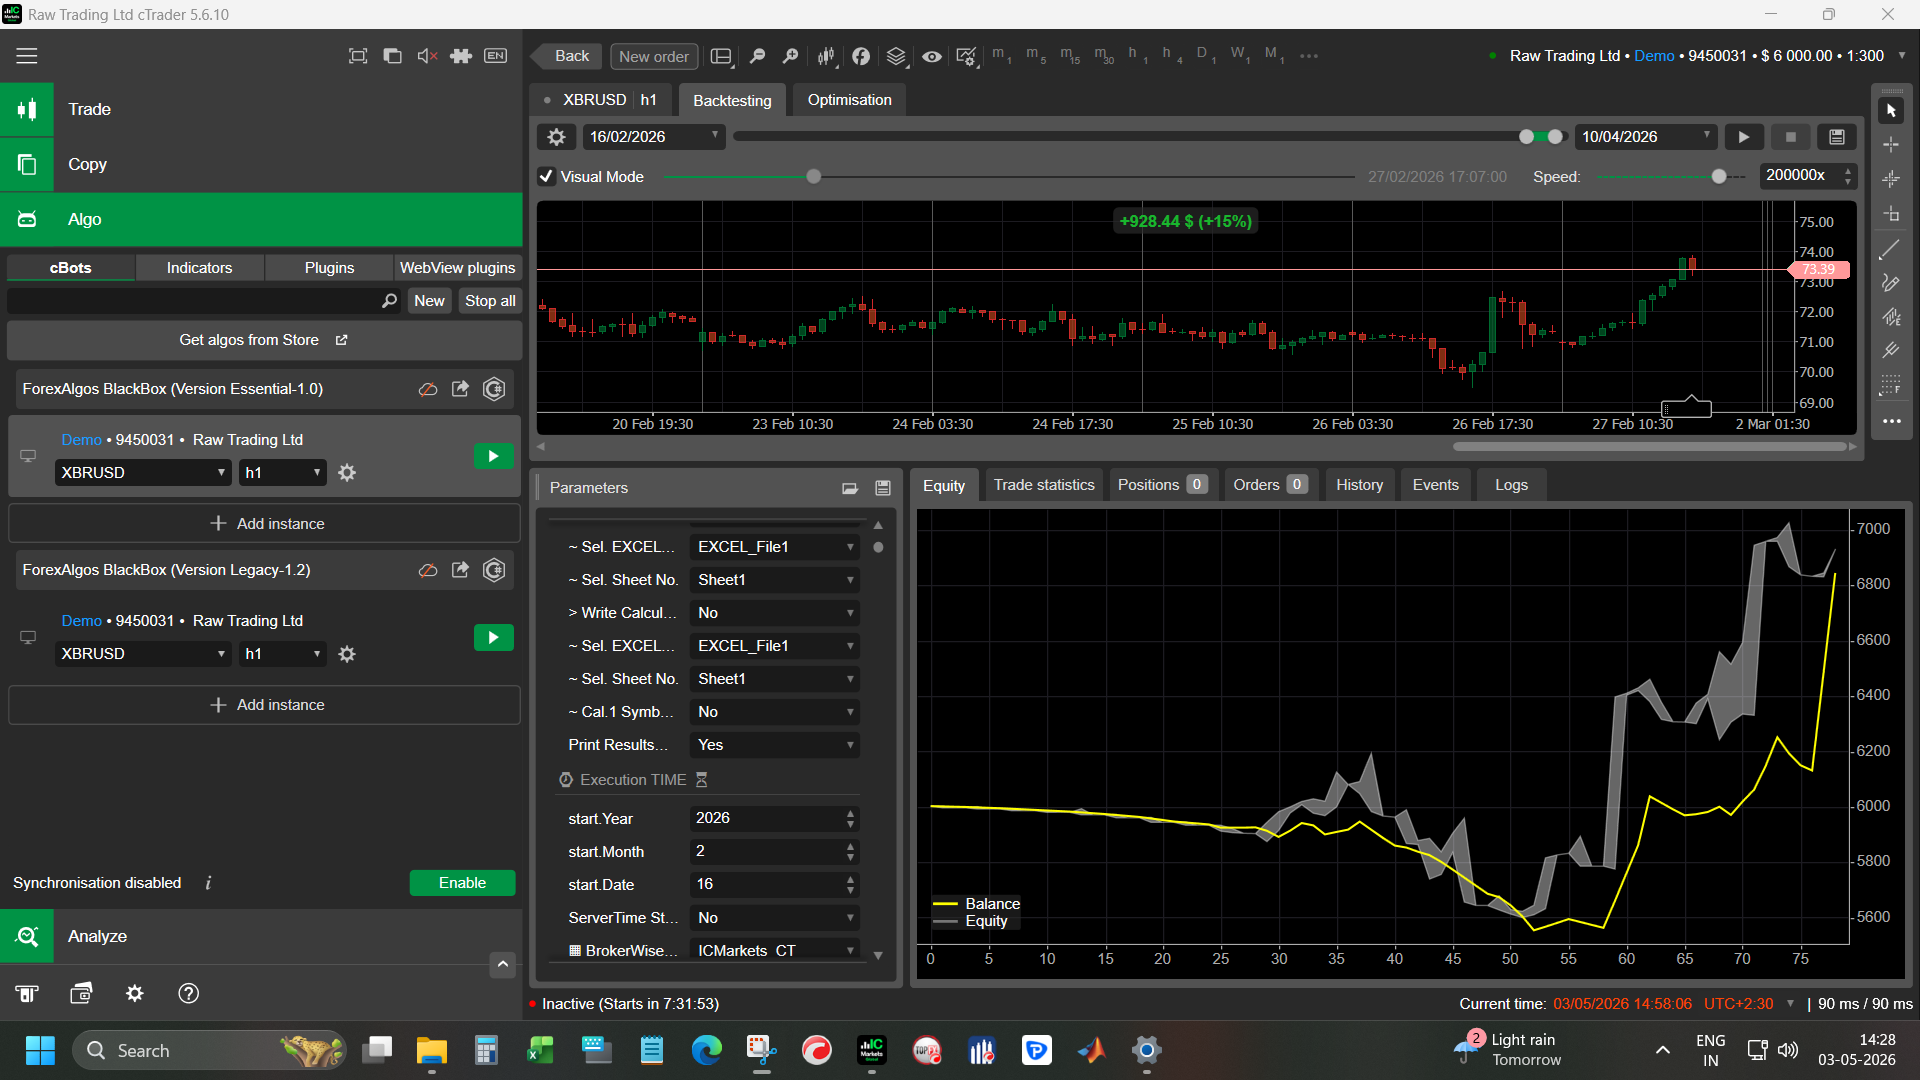Image resolution: width=1920 pixels, height=1080 pixels.
Task: Mute sounds using the speaker icon
Action: coord(427,56)
